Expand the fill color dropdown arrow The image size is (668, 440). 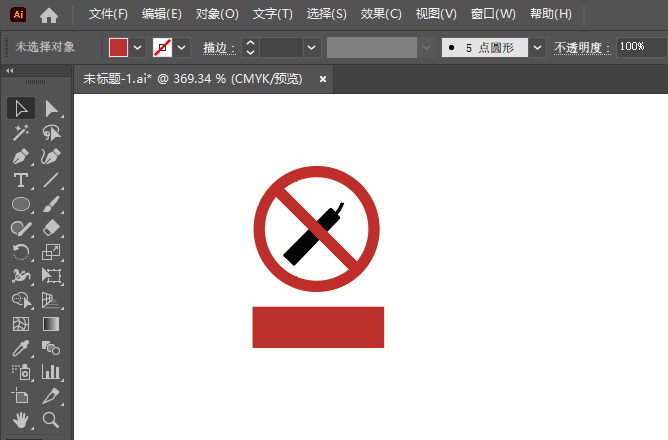(138, 47)
